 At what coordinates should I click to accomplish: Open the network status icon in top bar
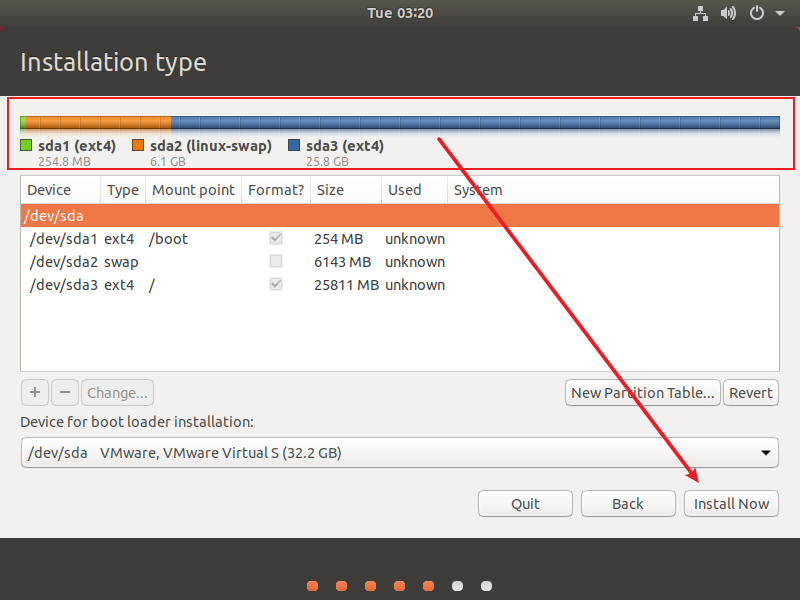700,13
